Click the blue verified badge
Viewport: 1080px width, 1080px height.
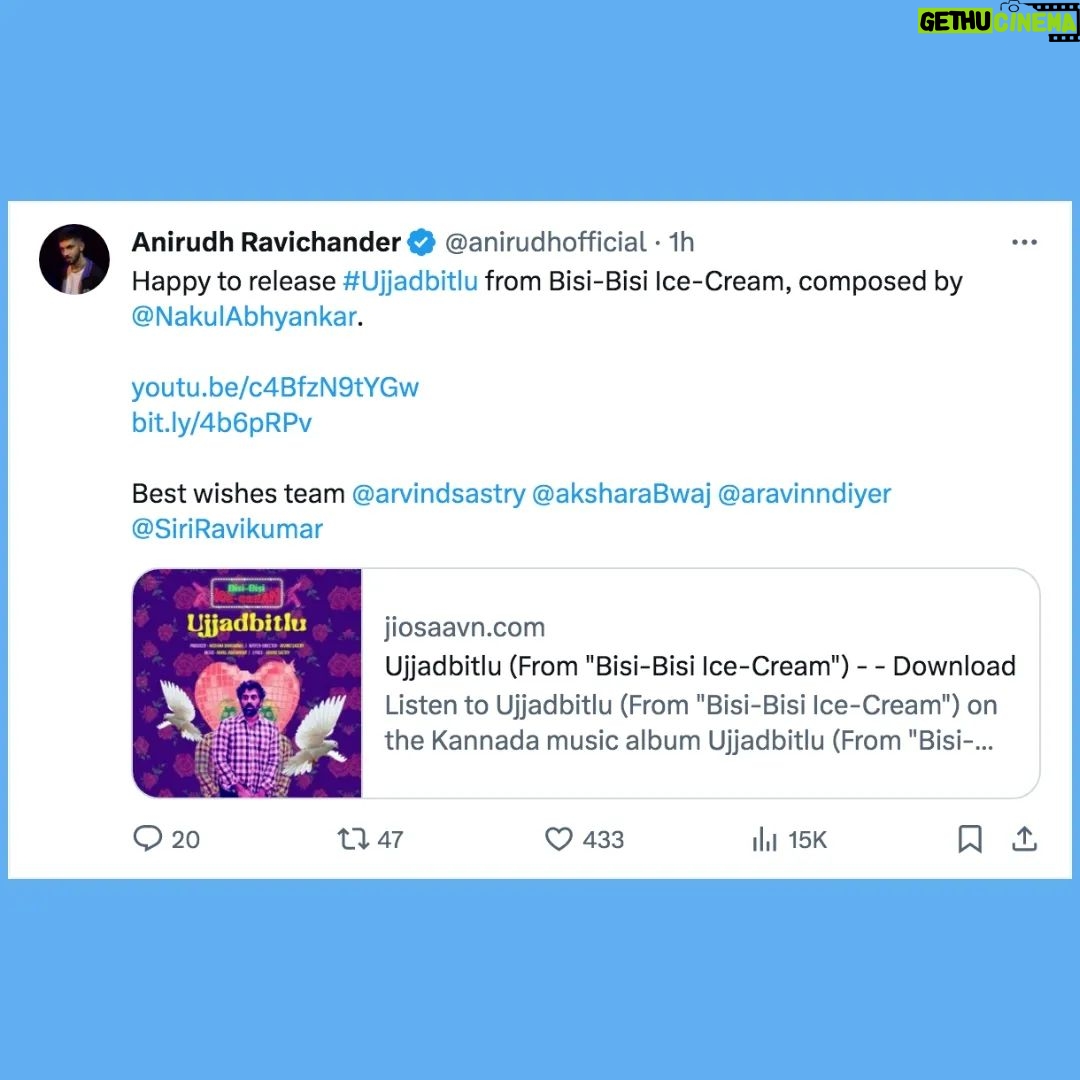click(x=422, y=242)
